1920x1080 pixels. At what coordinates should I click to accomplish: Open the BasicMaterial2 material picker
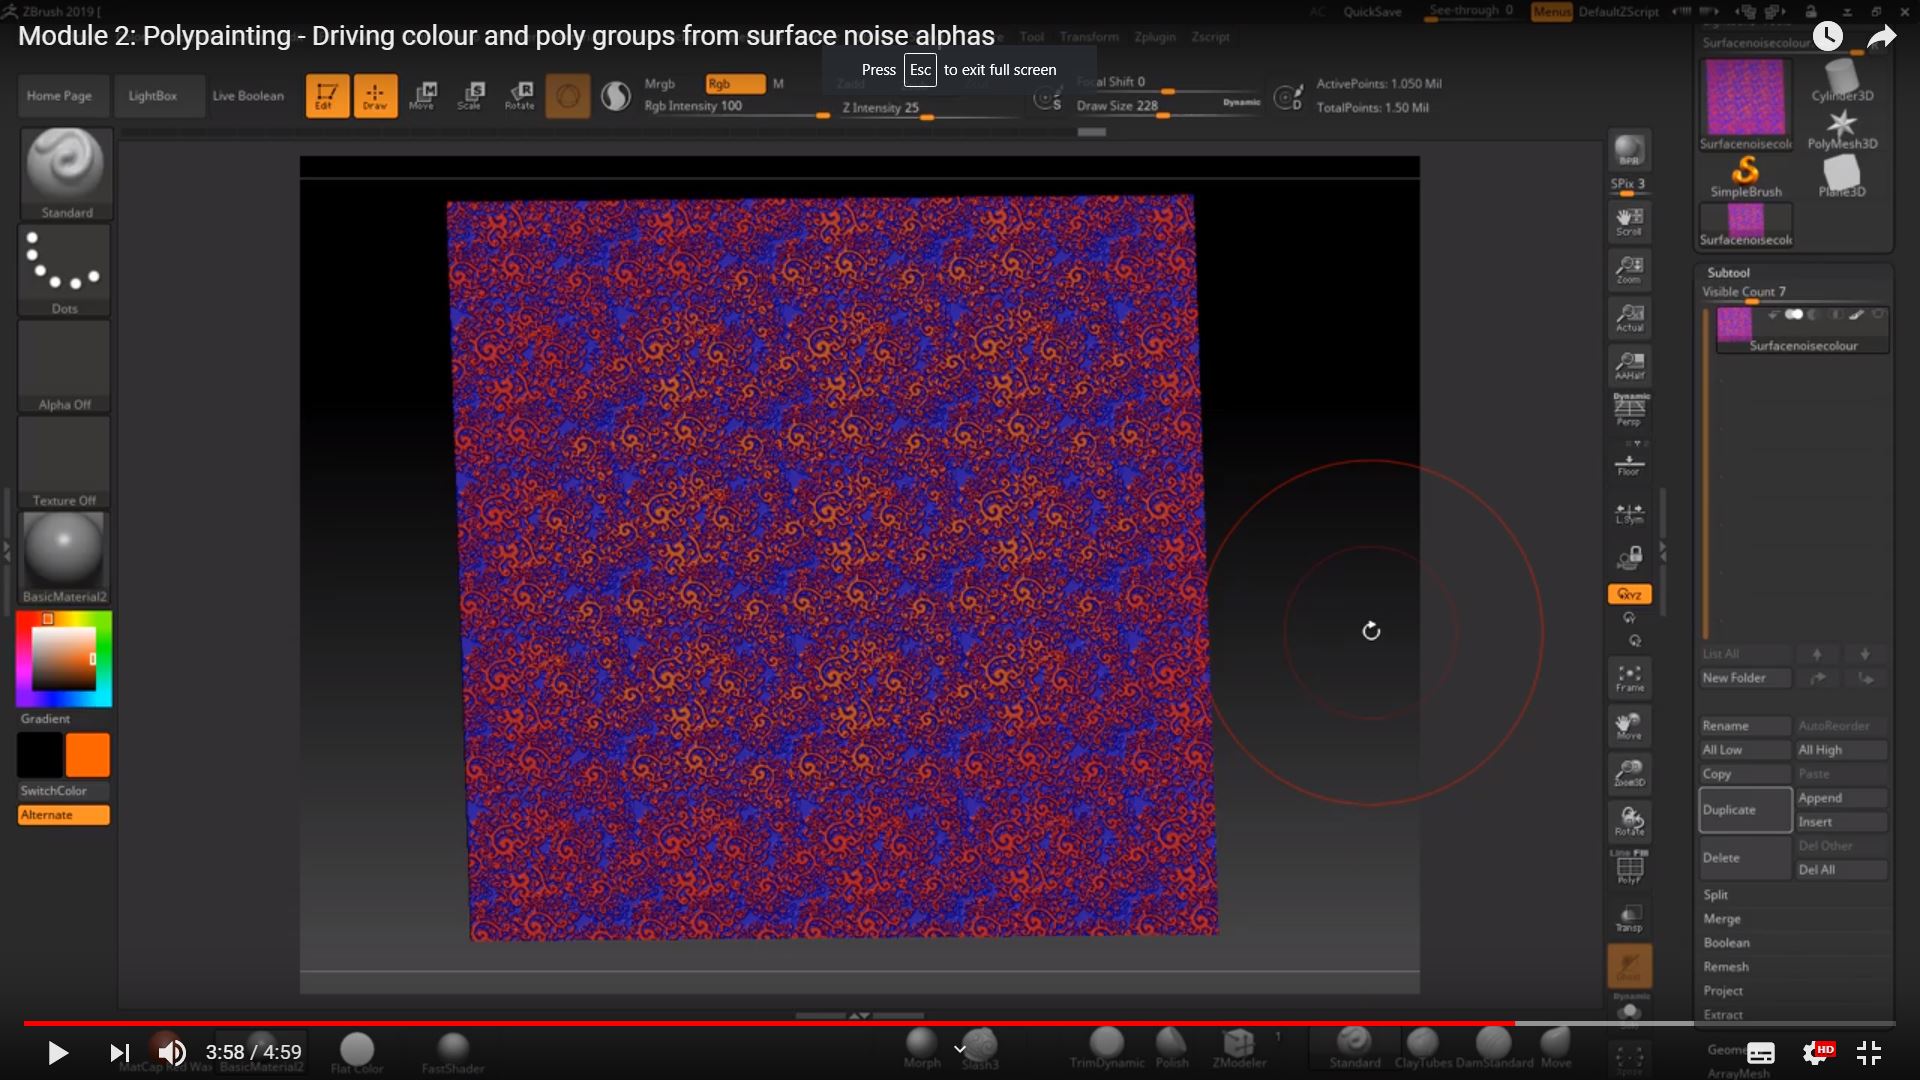pyautogui.click(x=64, y=558)
